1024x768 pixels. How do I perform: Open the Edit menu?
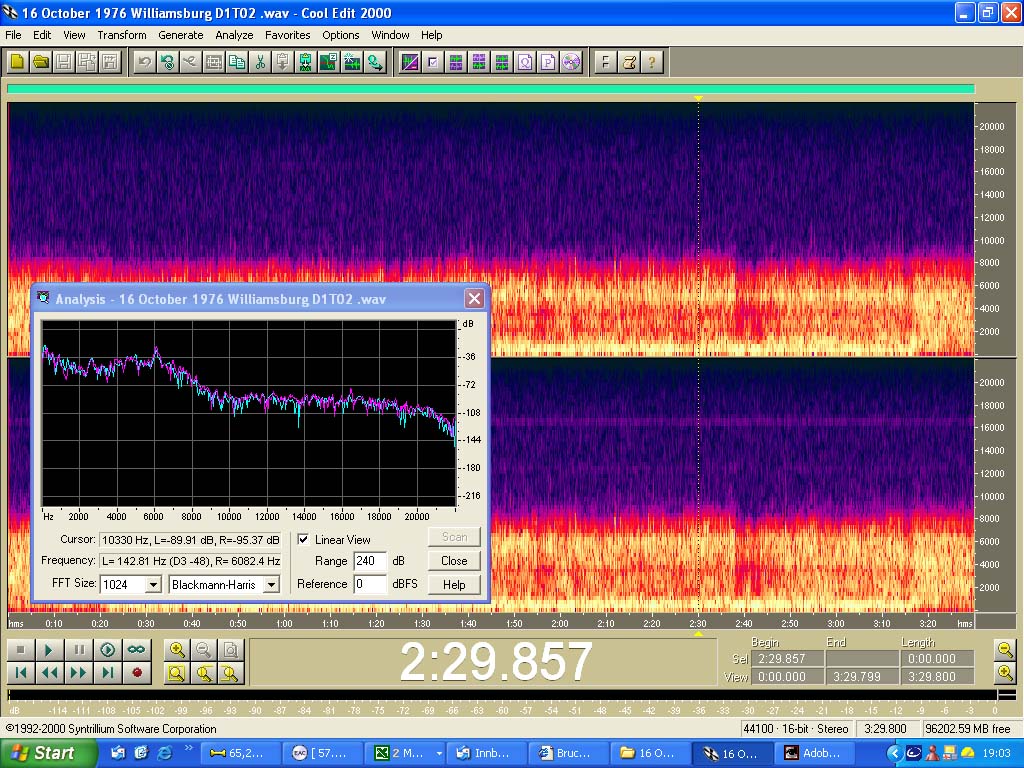[42, 35]
